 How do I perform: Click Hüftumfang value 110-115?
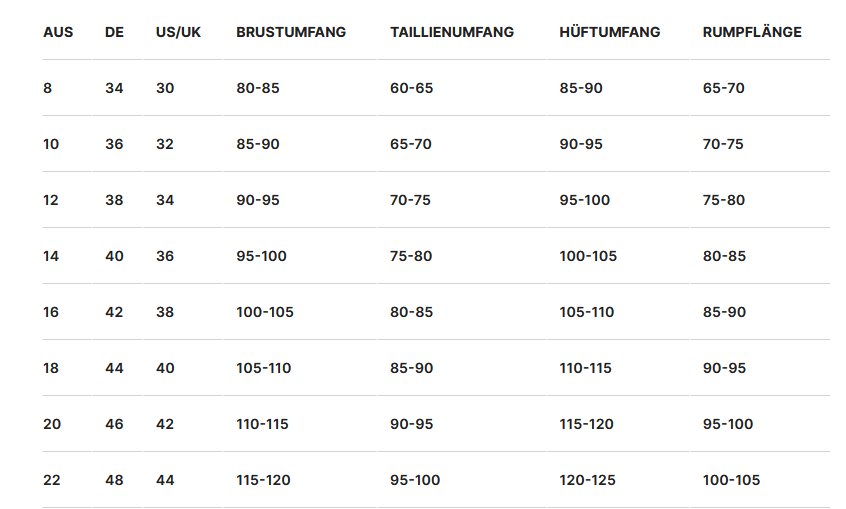[586, 368]
